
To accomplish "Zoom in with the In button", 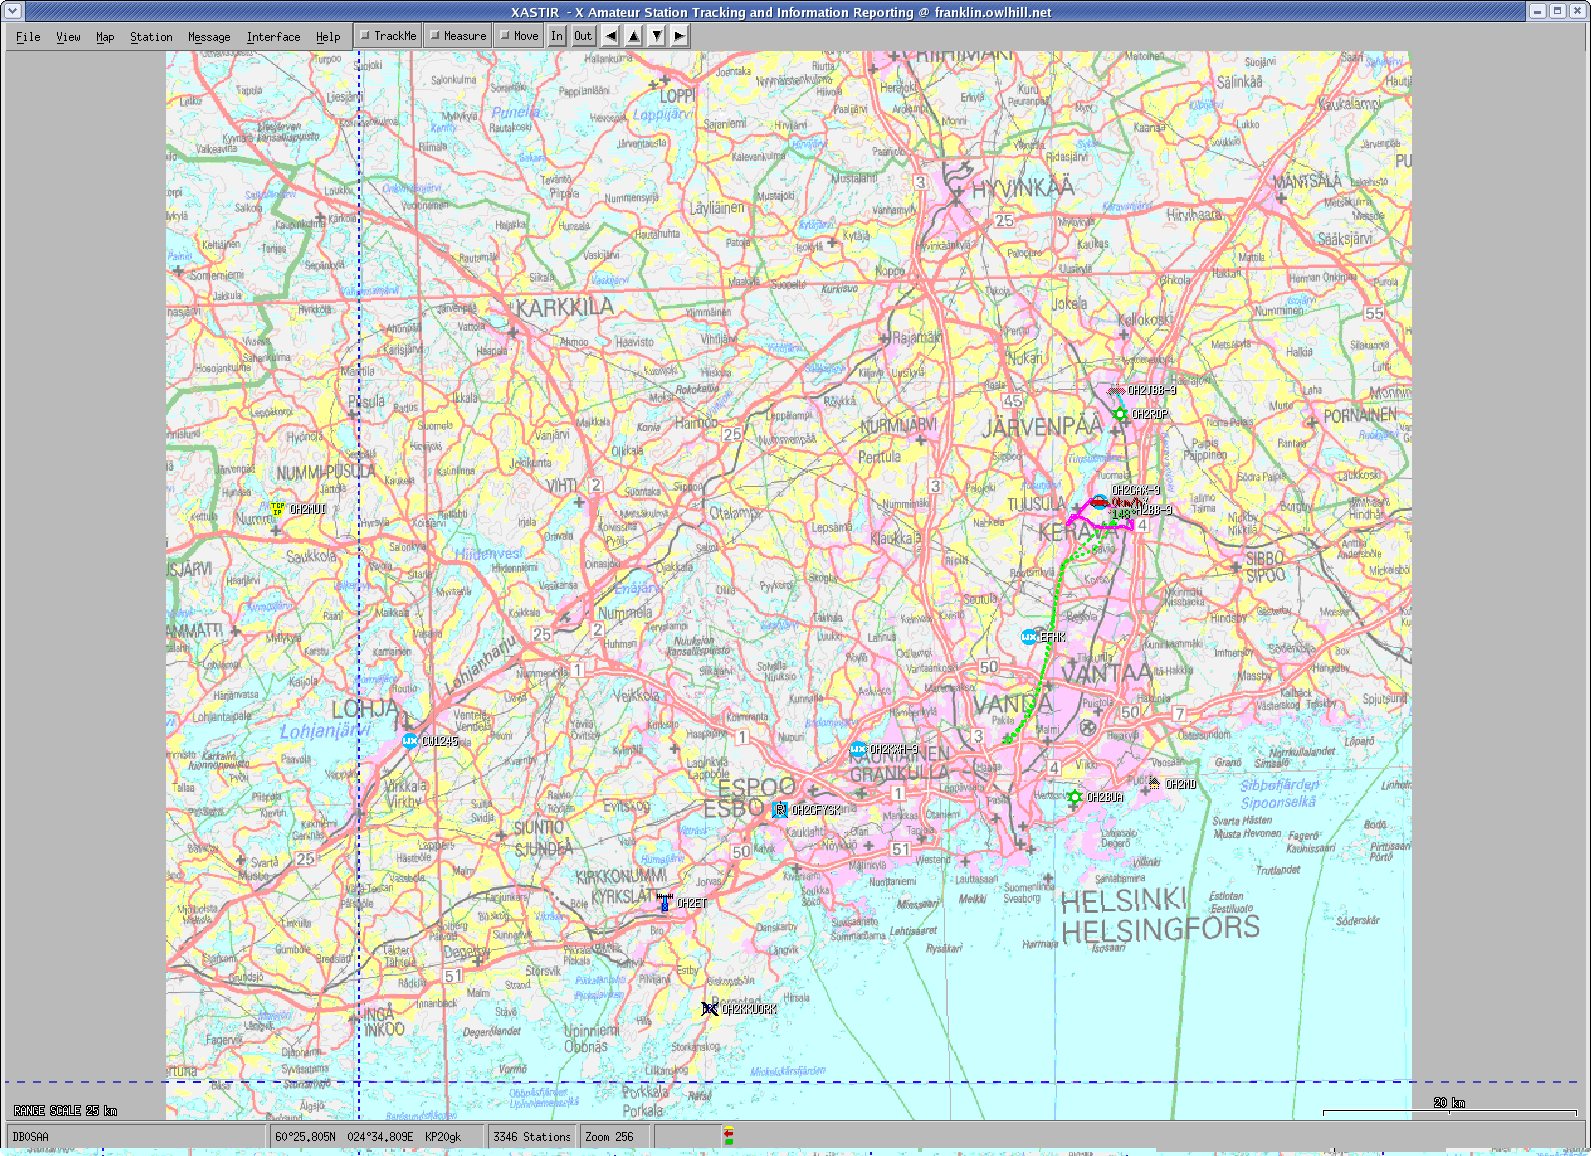I will point(557,36).
